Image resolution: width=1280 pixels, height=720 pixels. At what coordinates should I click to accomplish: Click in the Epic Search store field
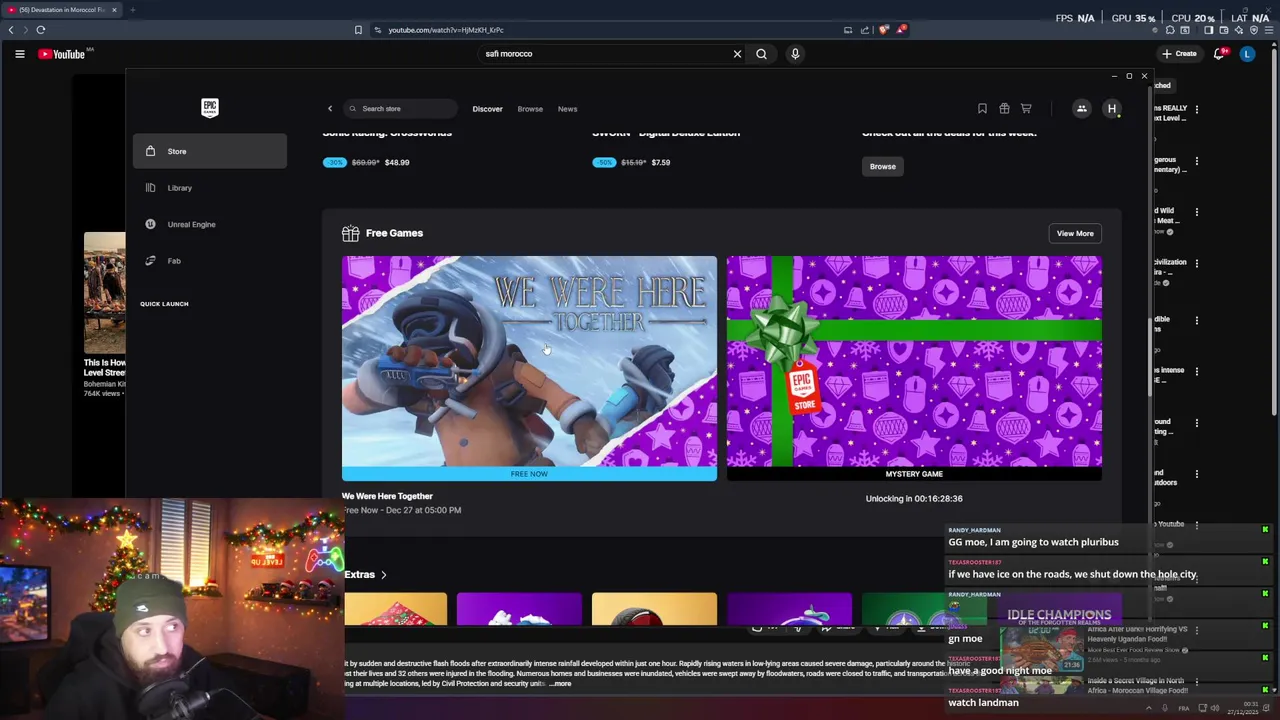point(400,108)
